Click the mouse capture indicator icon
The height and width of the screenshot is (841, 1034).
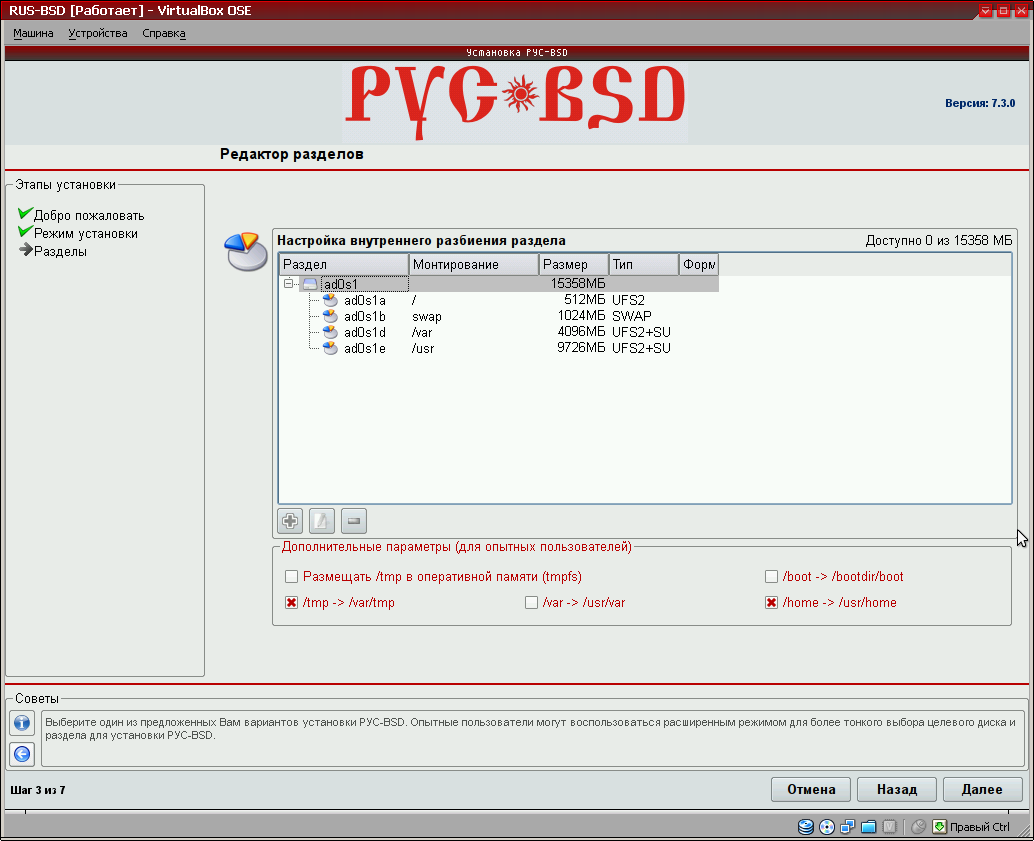pyautogui.click(x=919, y=827)
